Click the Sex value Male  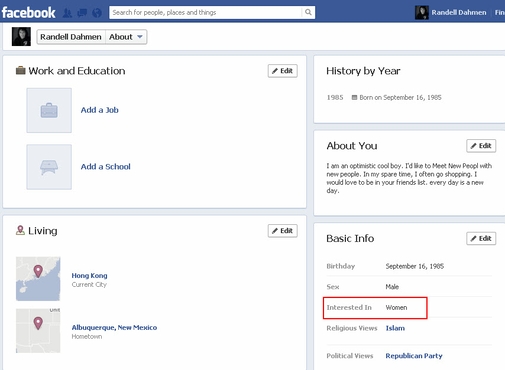392,287
